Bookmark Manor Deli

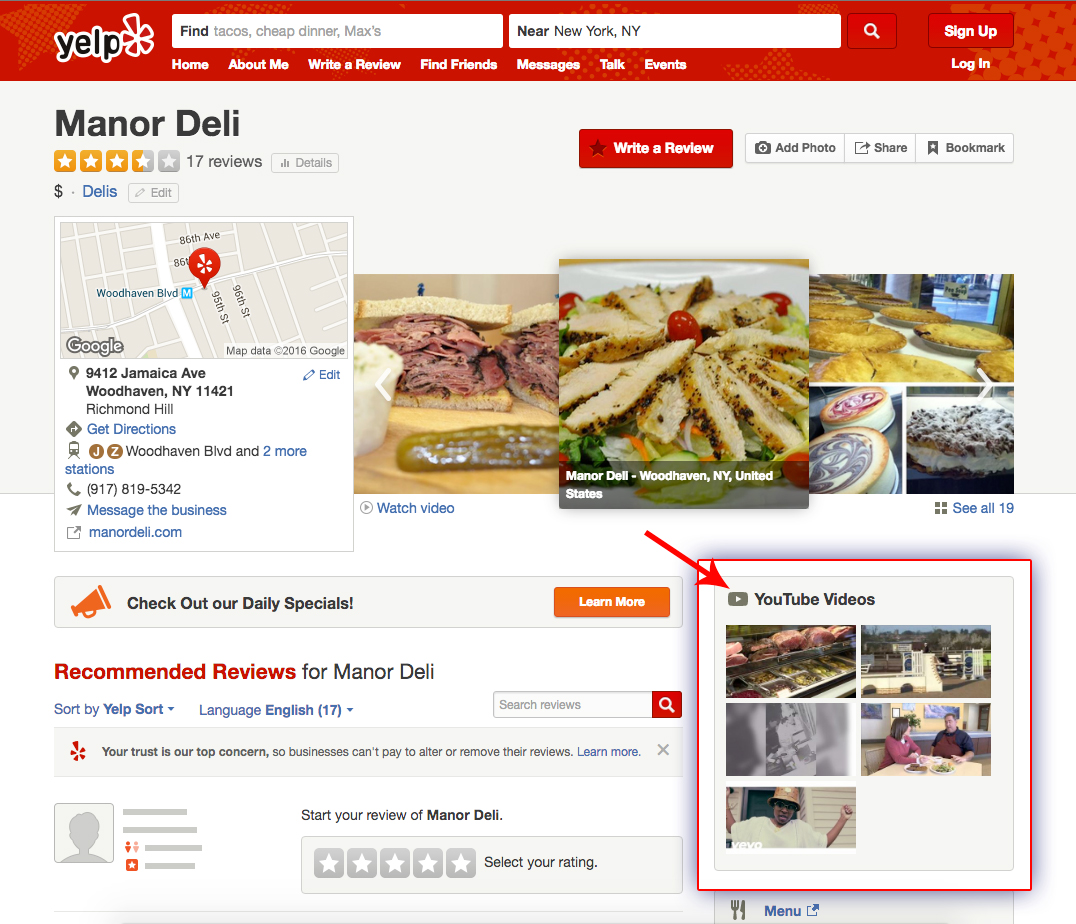click(x=965, y=148)
